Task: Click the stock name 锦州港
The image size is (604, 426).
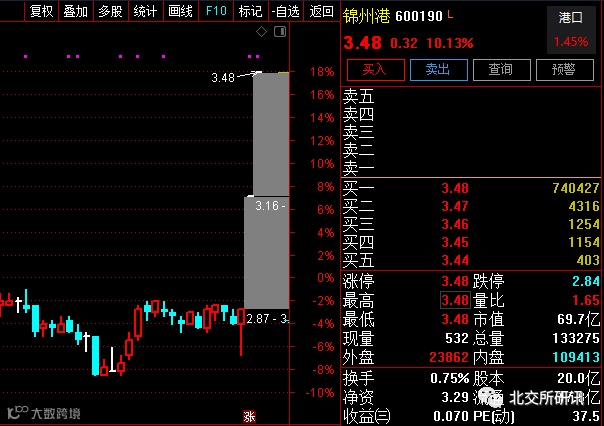Action: coord(366,16)
